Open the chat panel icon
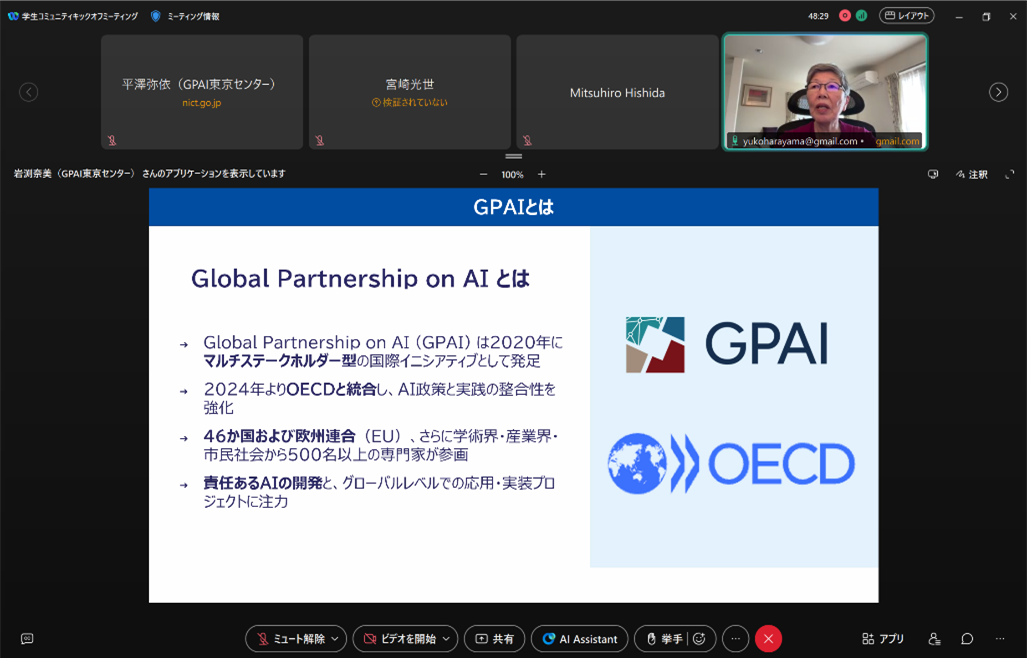This screenshot has width=1027, height=658. click(x=967, y=638)
